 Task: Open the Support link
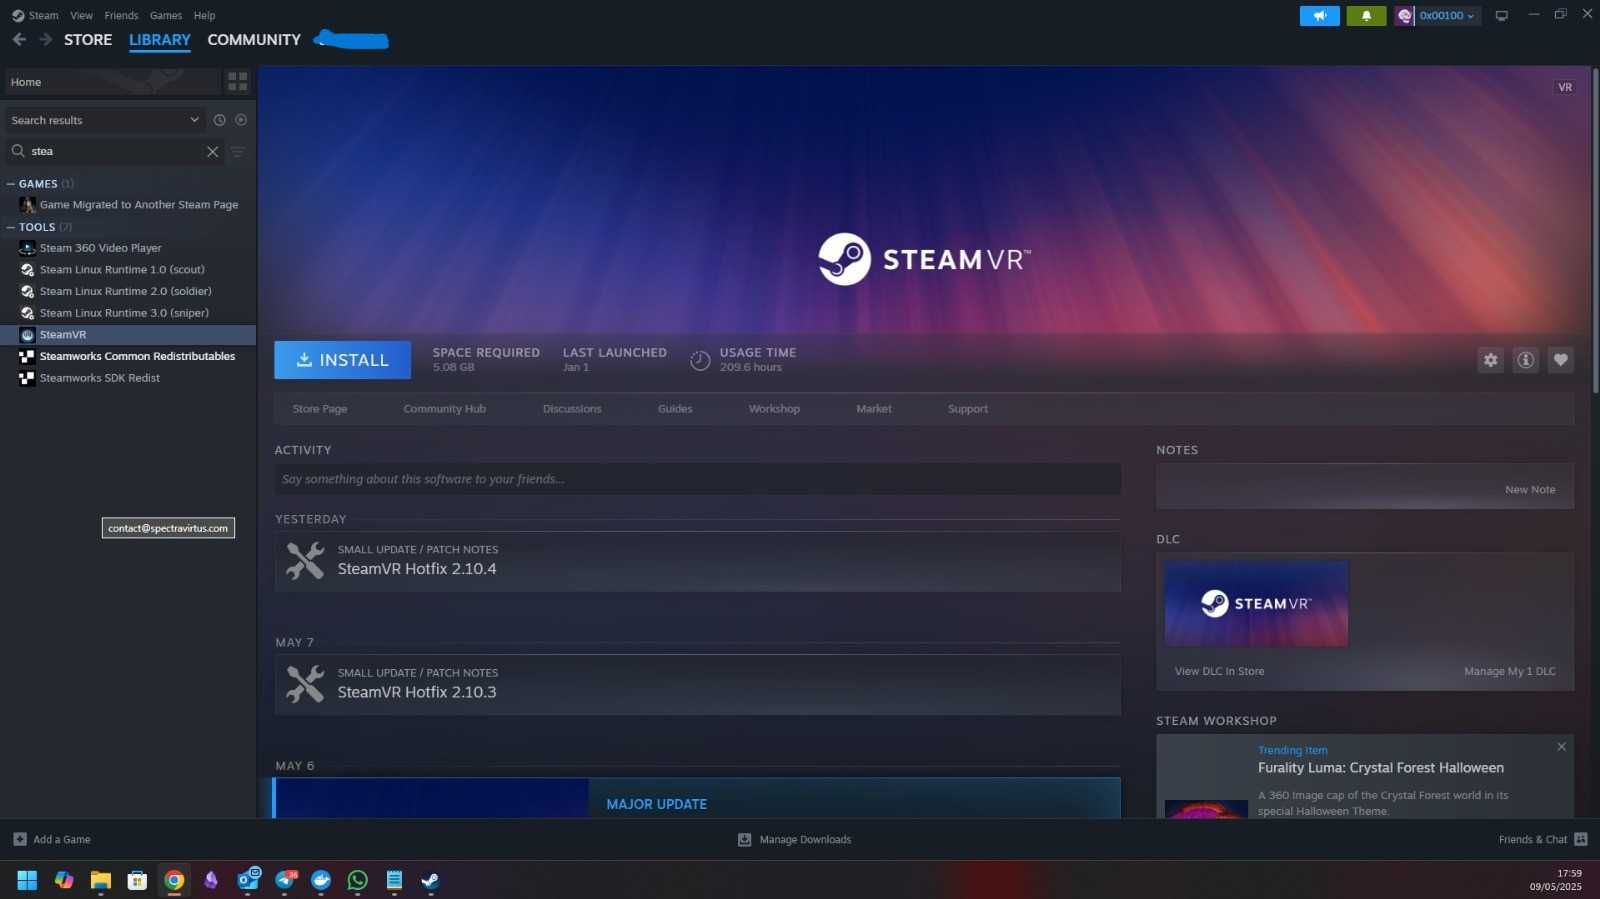(968, 409)
